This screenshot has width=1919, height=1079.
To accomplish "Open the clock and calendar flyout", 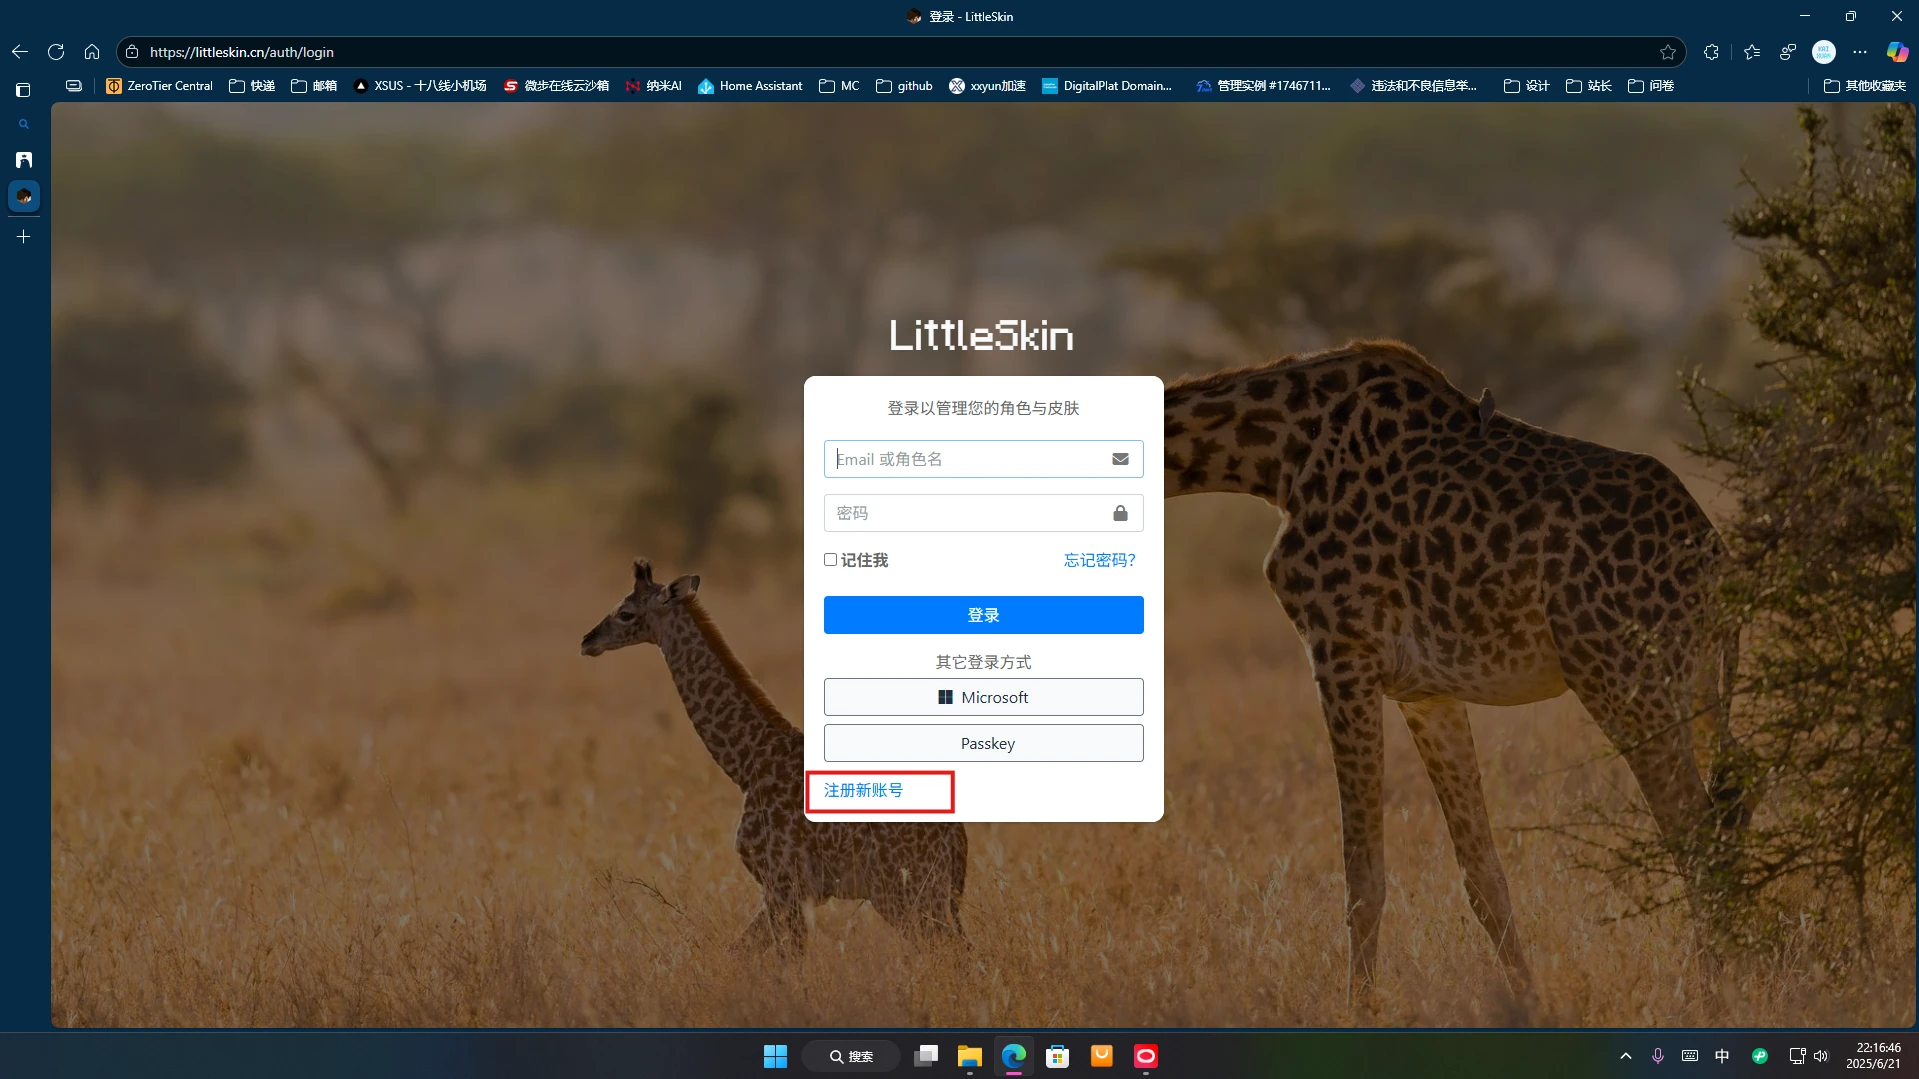I will (x=1873, y=1056).
